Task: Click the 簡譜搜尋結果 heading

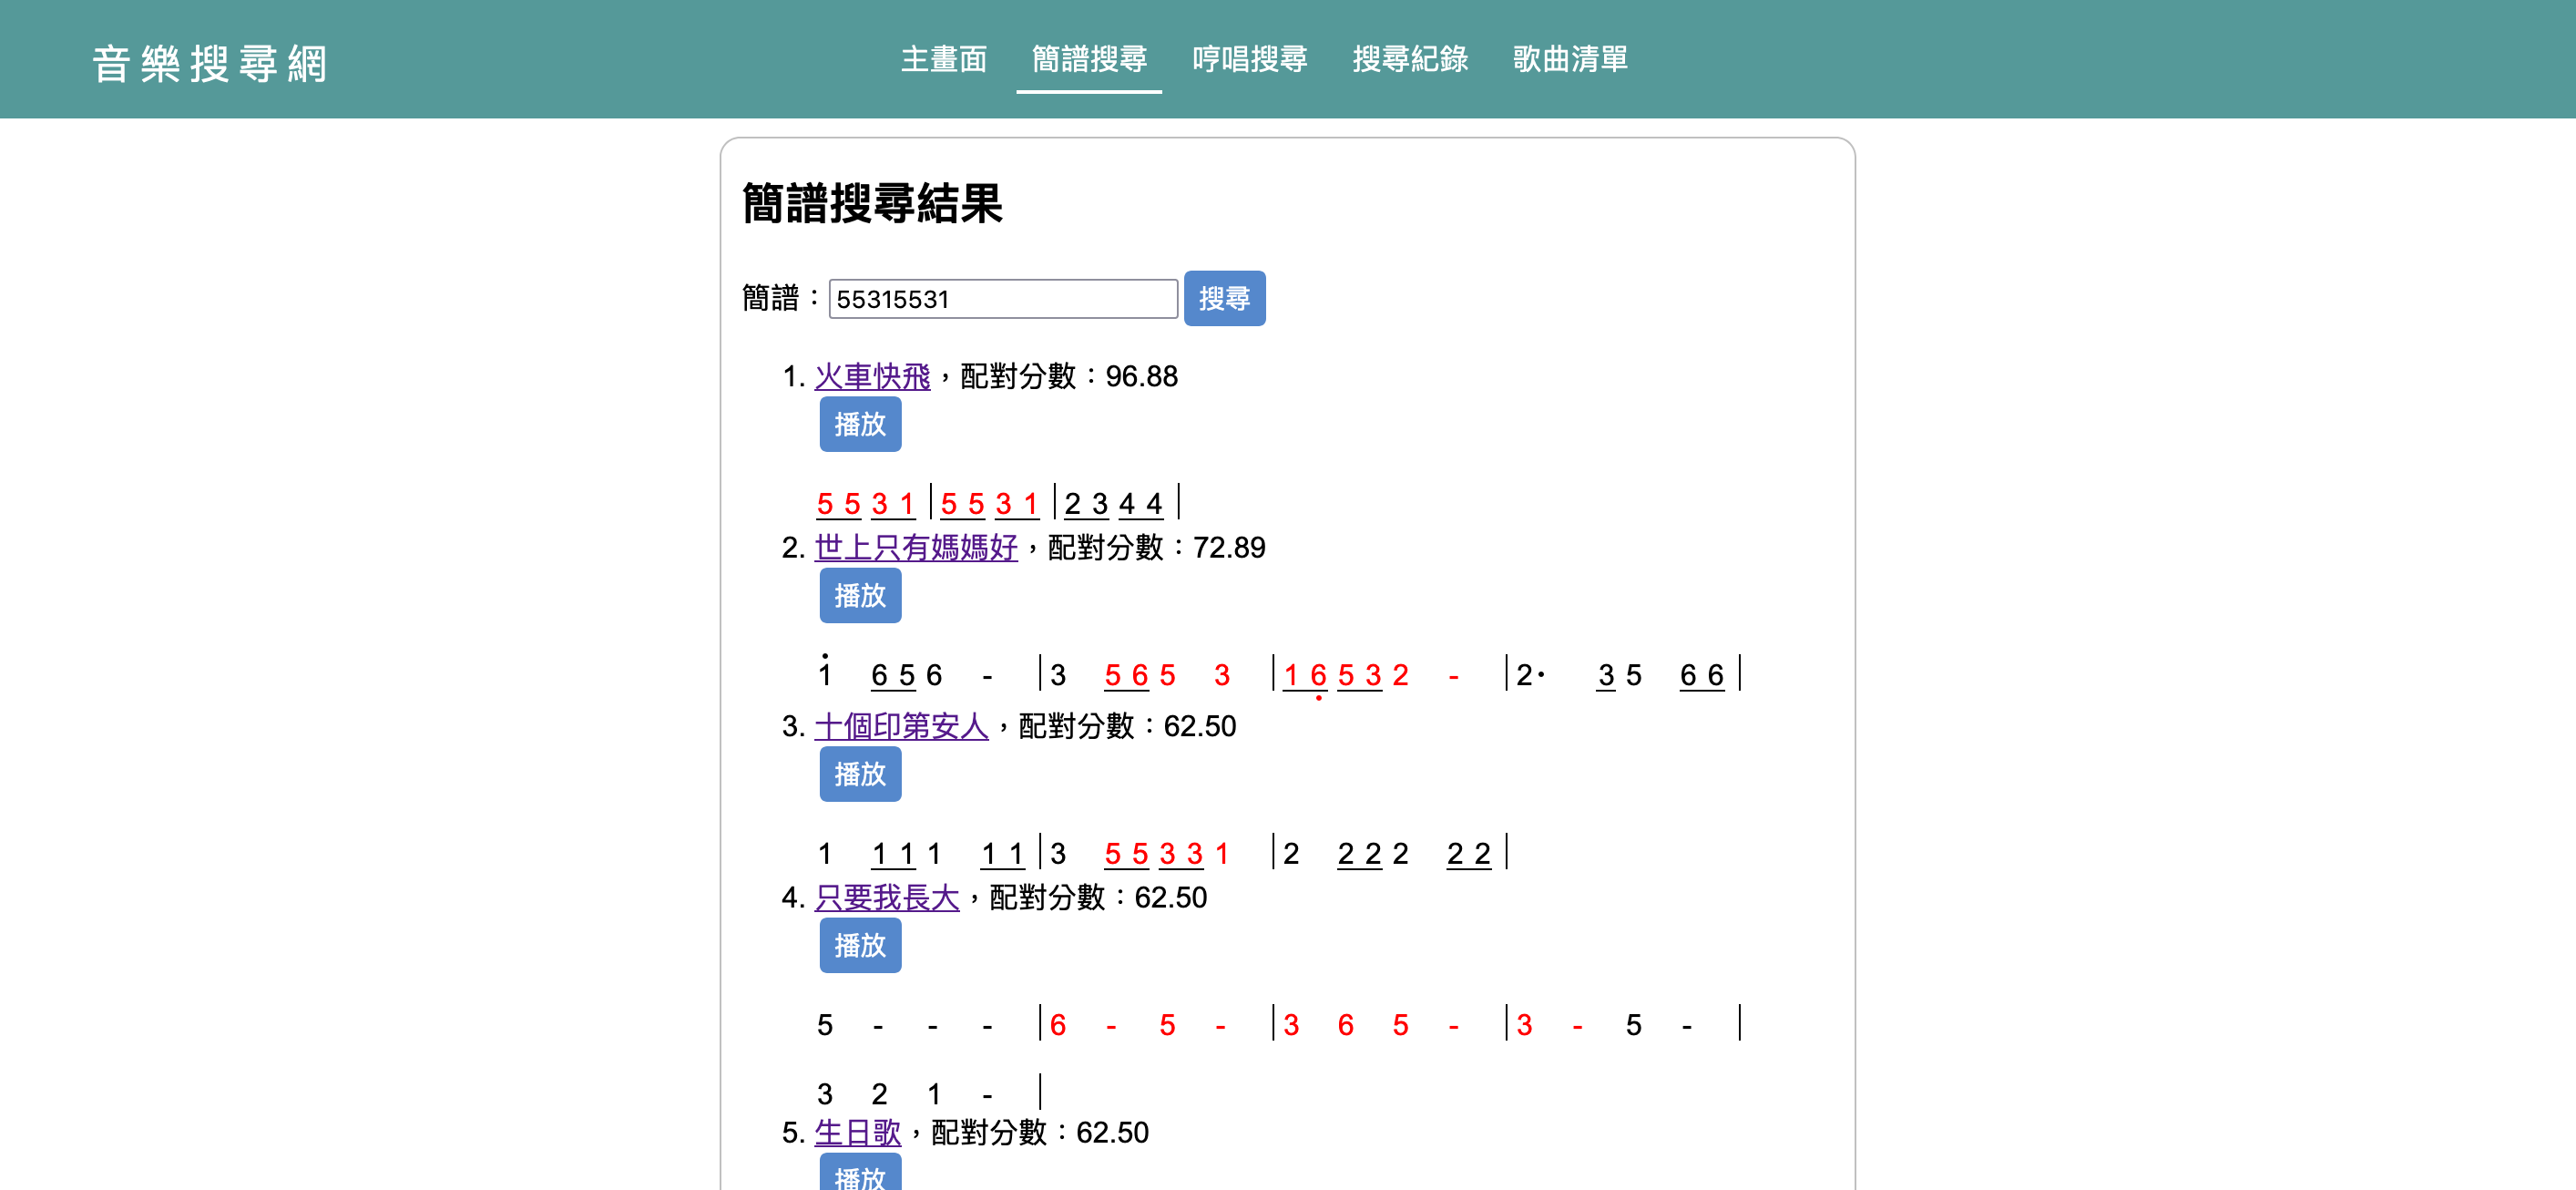Action: (871, 204)
